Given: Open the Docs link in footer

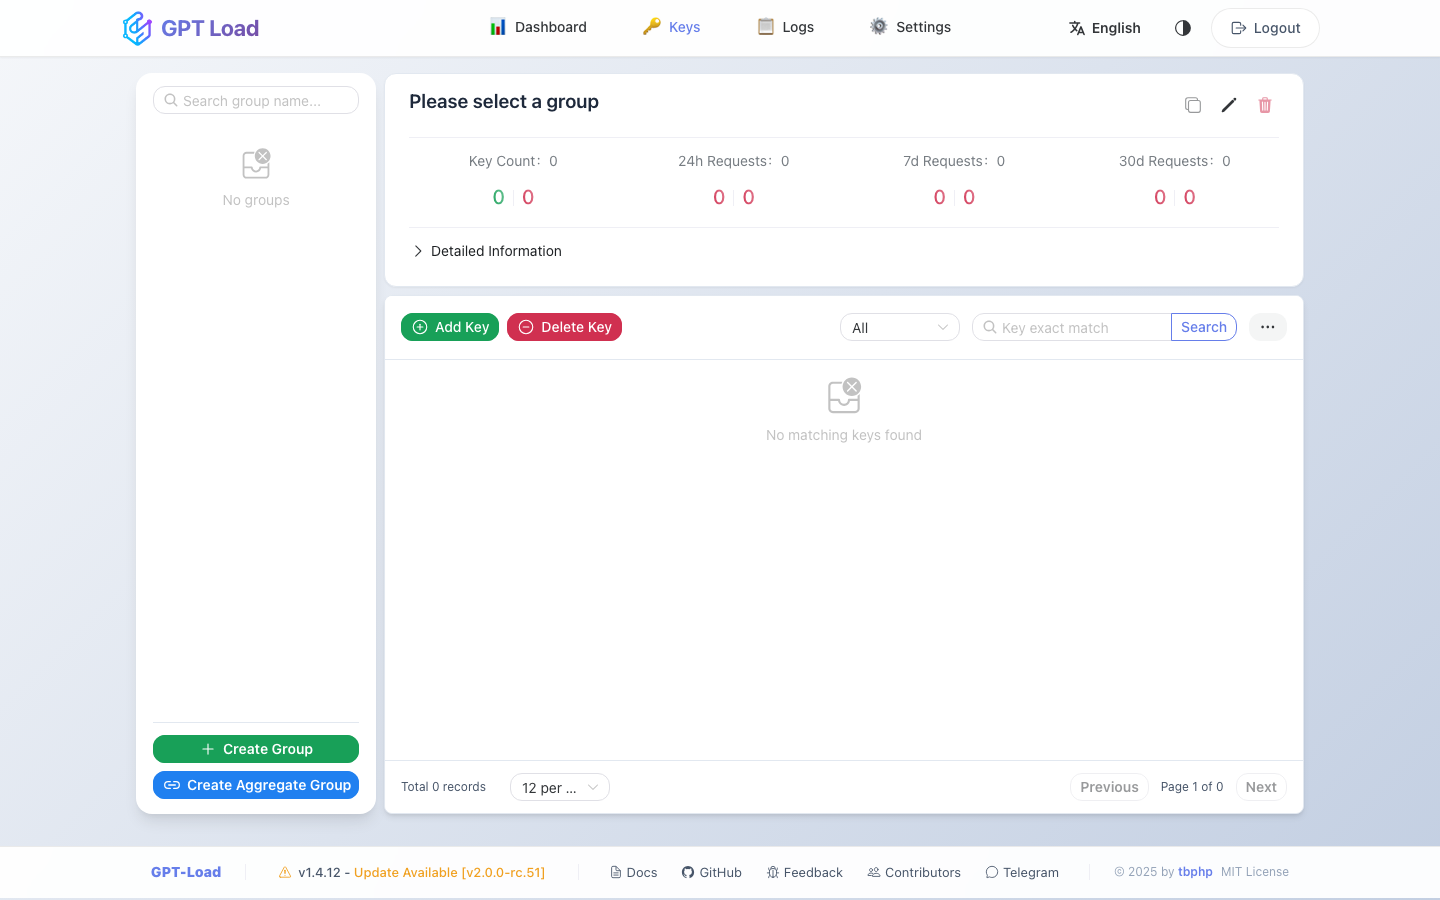Looking at the screenshot, I should (x=634, y=872).
